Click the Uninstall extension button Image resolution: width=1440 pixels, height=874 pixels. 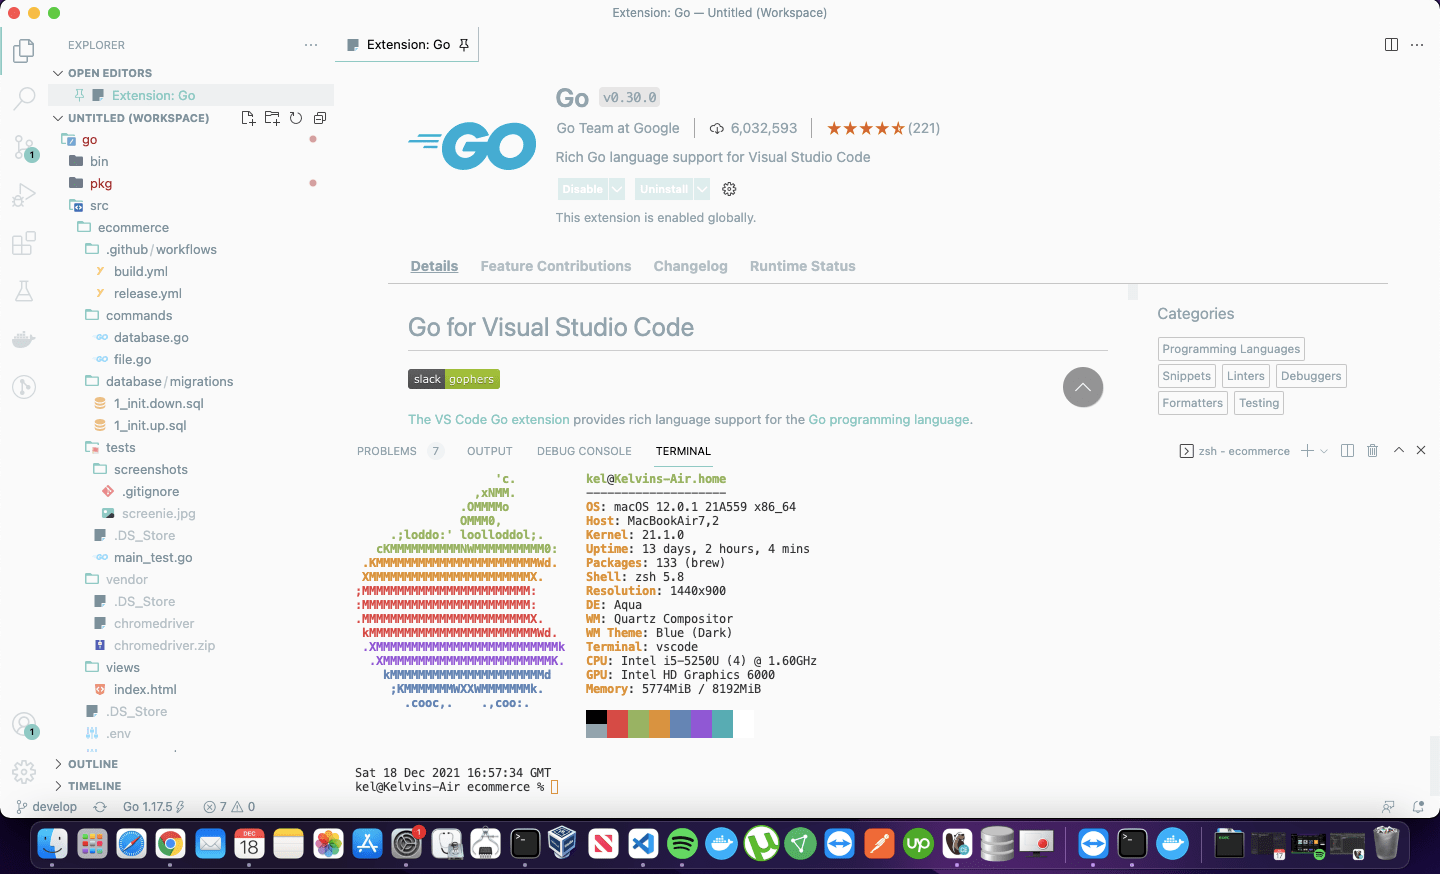[x=664, y=189]
